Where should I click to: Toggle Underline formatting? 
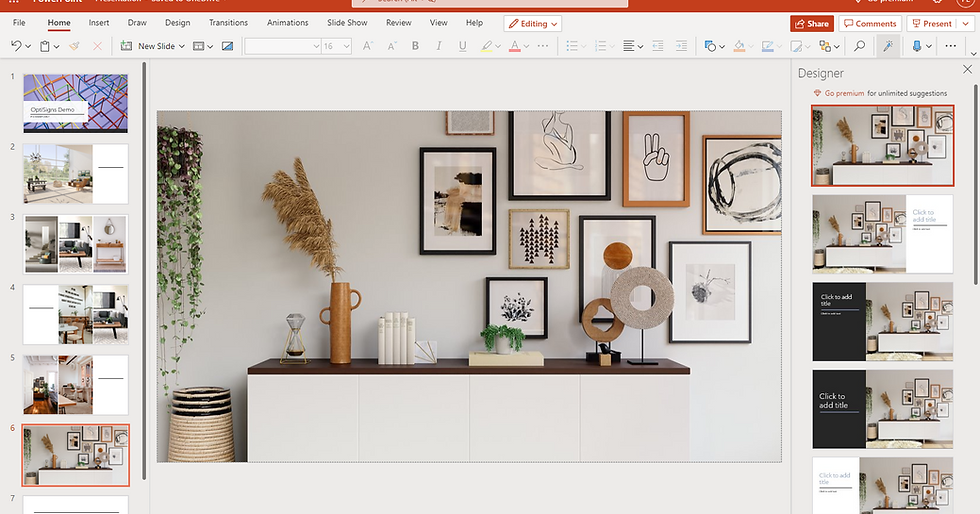point(462,46)
